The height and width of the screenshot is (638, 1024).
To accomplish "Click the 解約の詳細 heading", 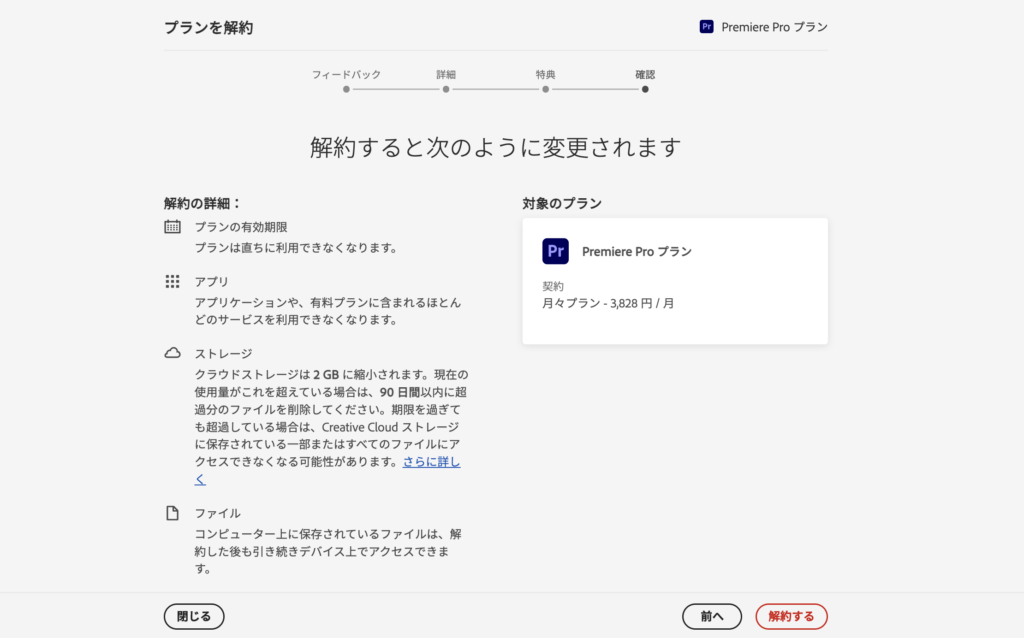I will click(x=203, y=203).
